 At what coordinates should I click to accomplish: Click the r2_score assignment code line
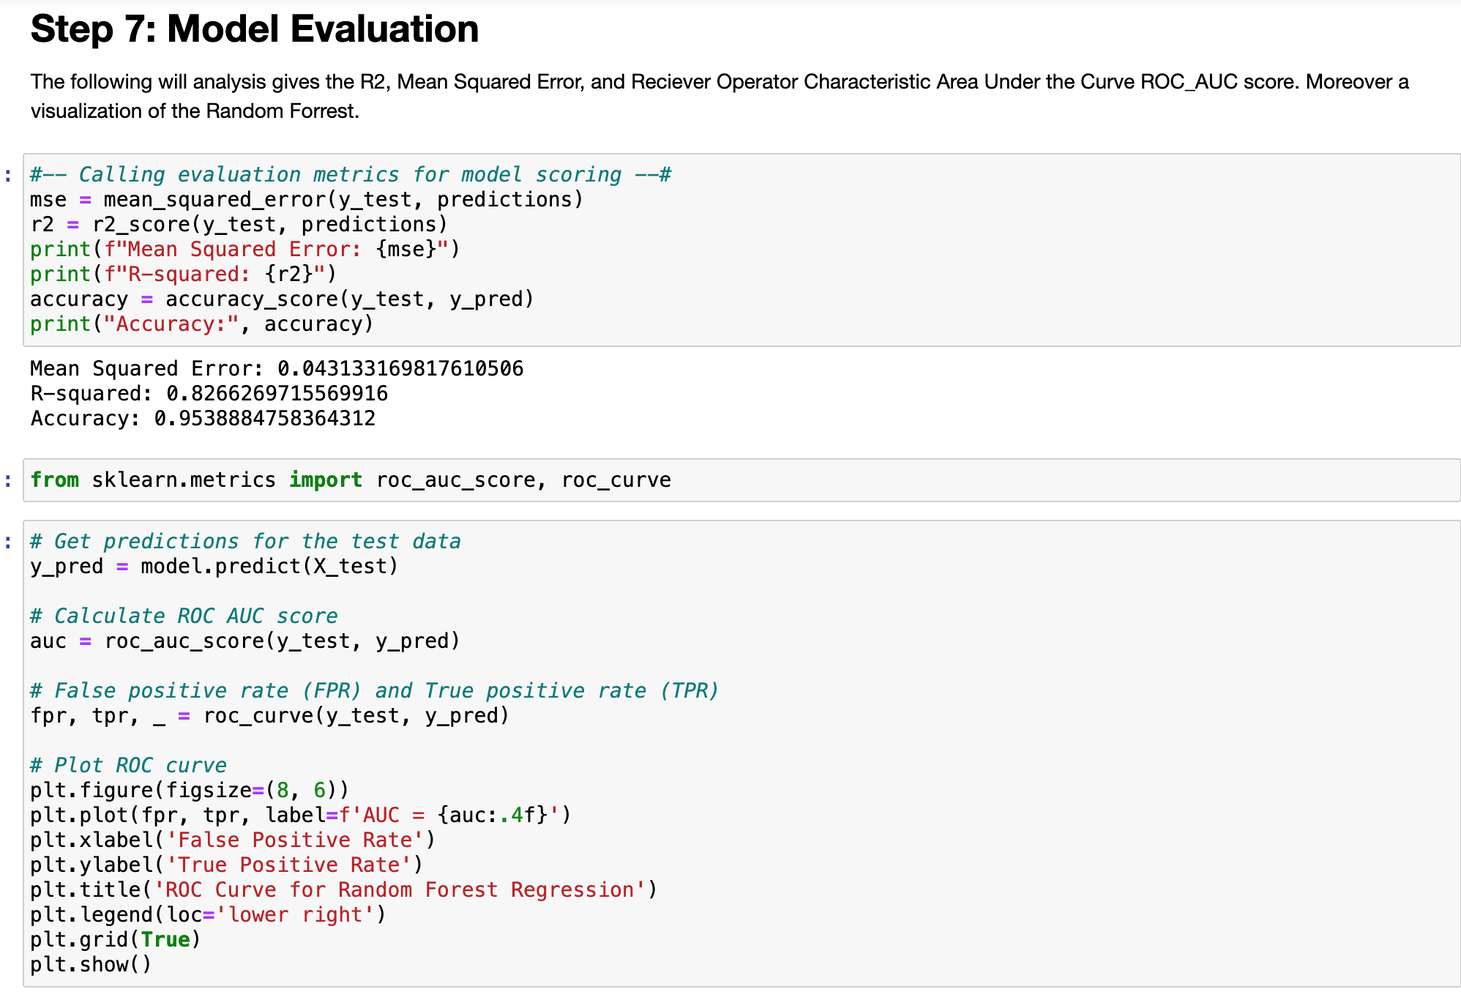point(238,225)
